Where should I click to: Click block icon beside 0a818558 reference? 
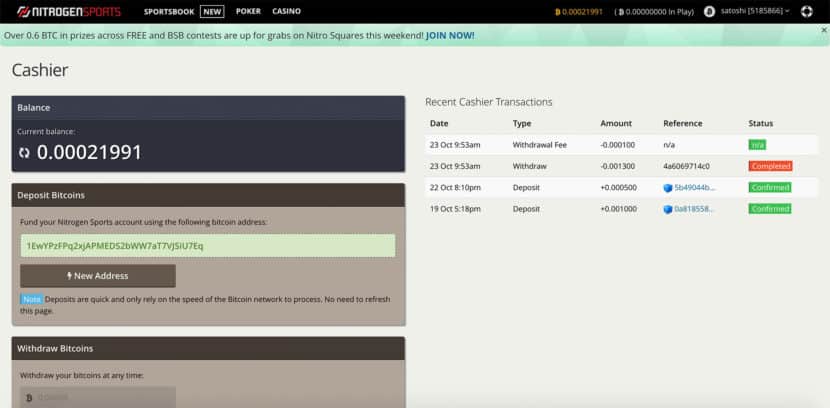tap(667, 210)
